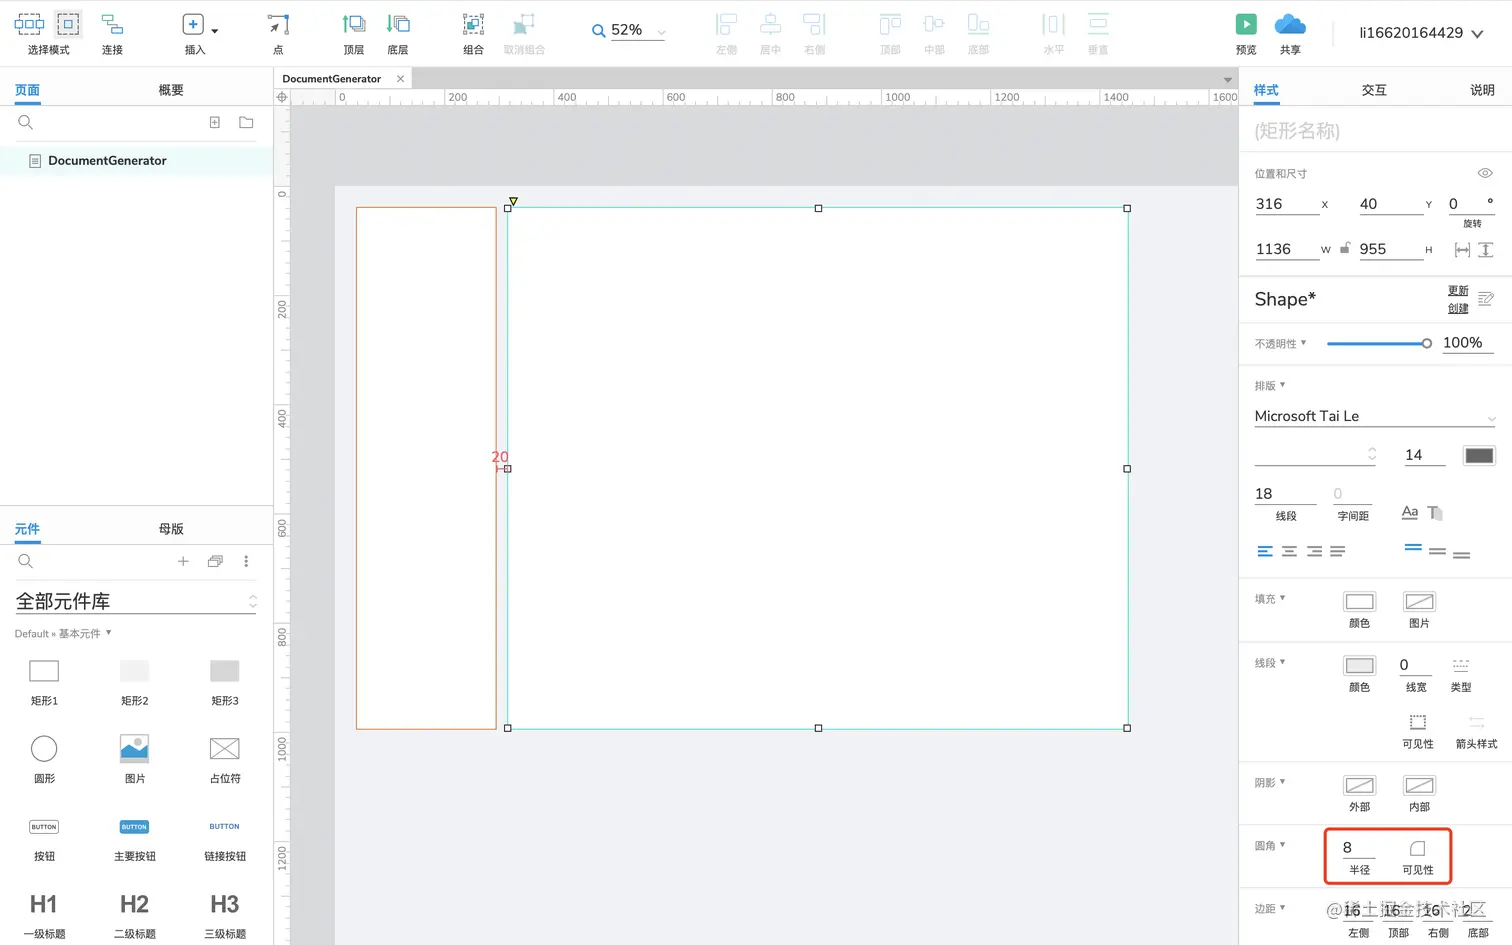
Task: Open the 插入 insert menu
Action: (195, 32)
